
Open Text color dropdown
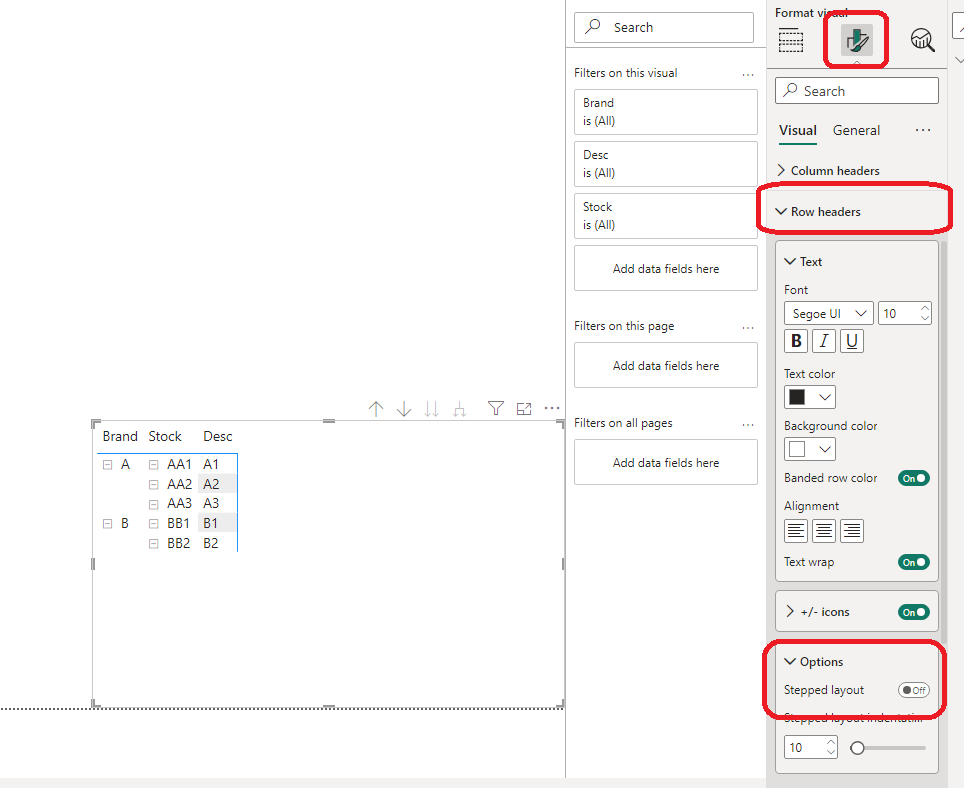click(x=810, y=397)
